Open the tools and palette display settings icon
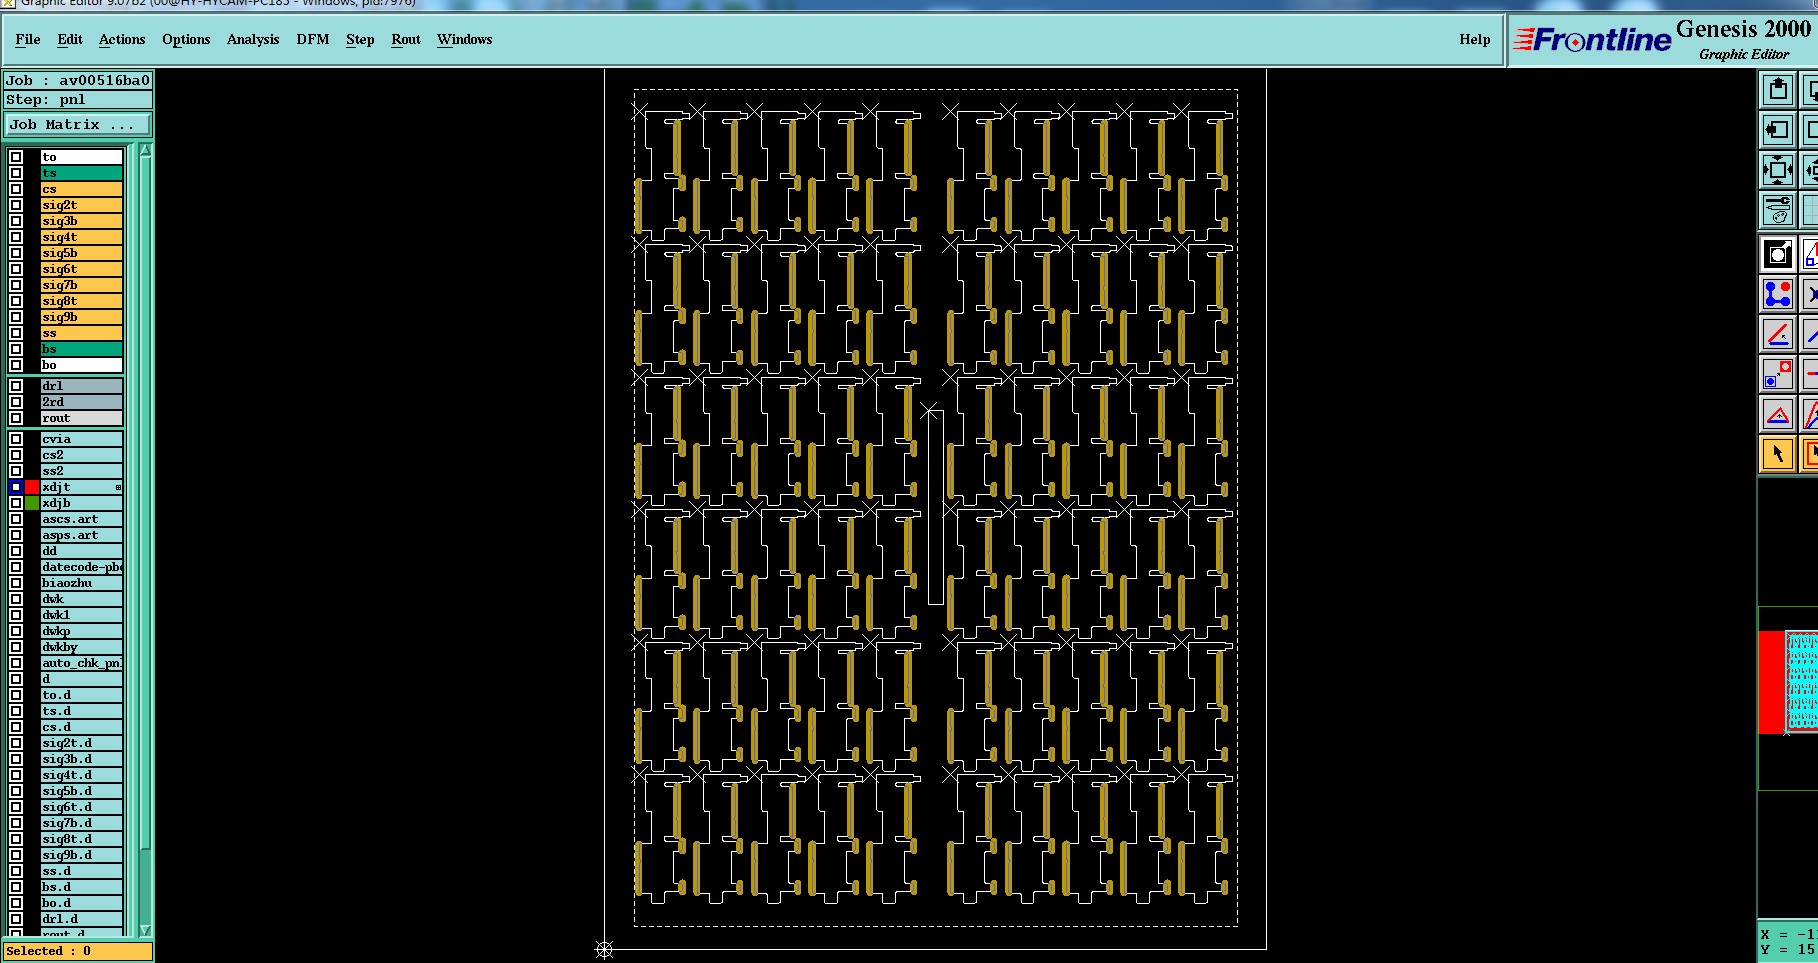 pyautogui.click(x=1777, y=210)
